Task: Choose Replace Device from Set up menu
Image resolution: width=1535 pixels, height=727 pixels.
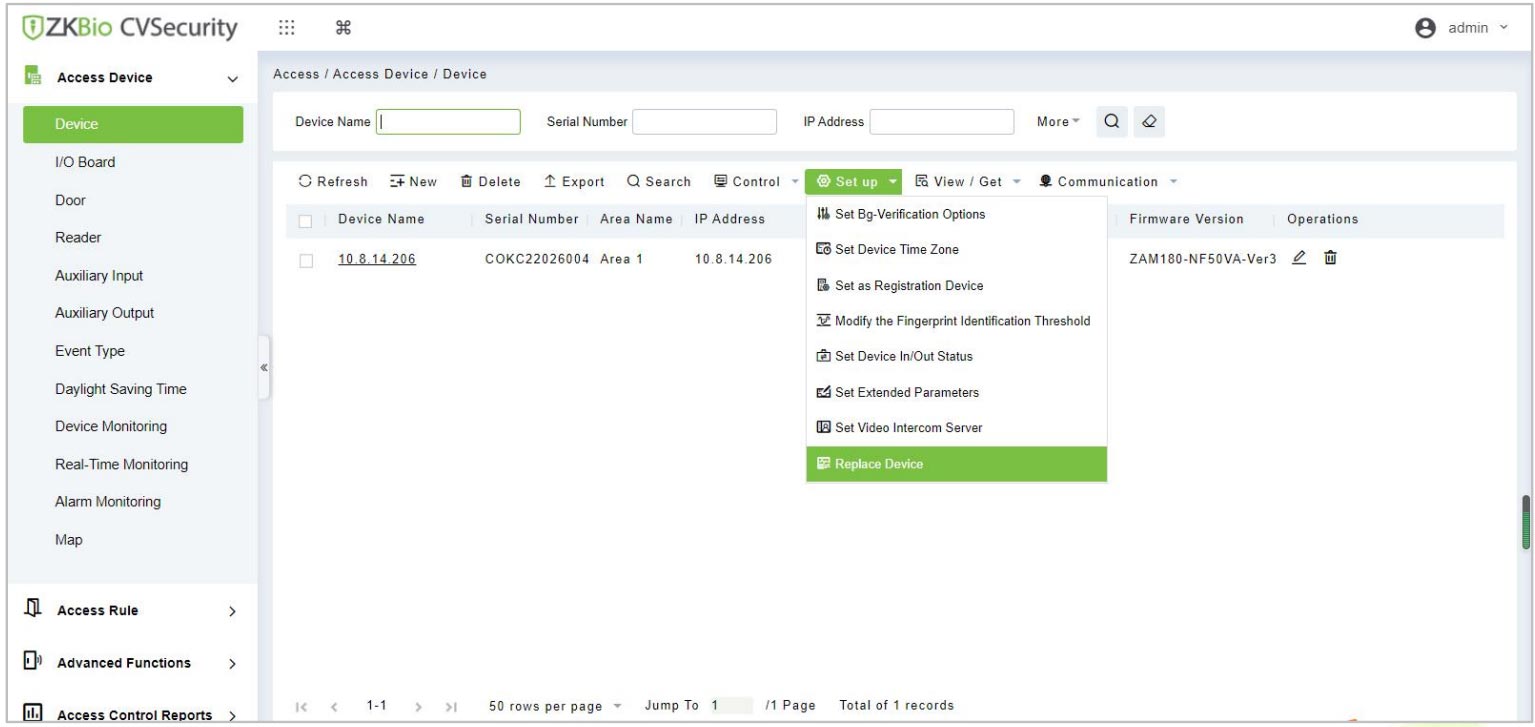Action: pyautogui.click(x=956, y=464)
